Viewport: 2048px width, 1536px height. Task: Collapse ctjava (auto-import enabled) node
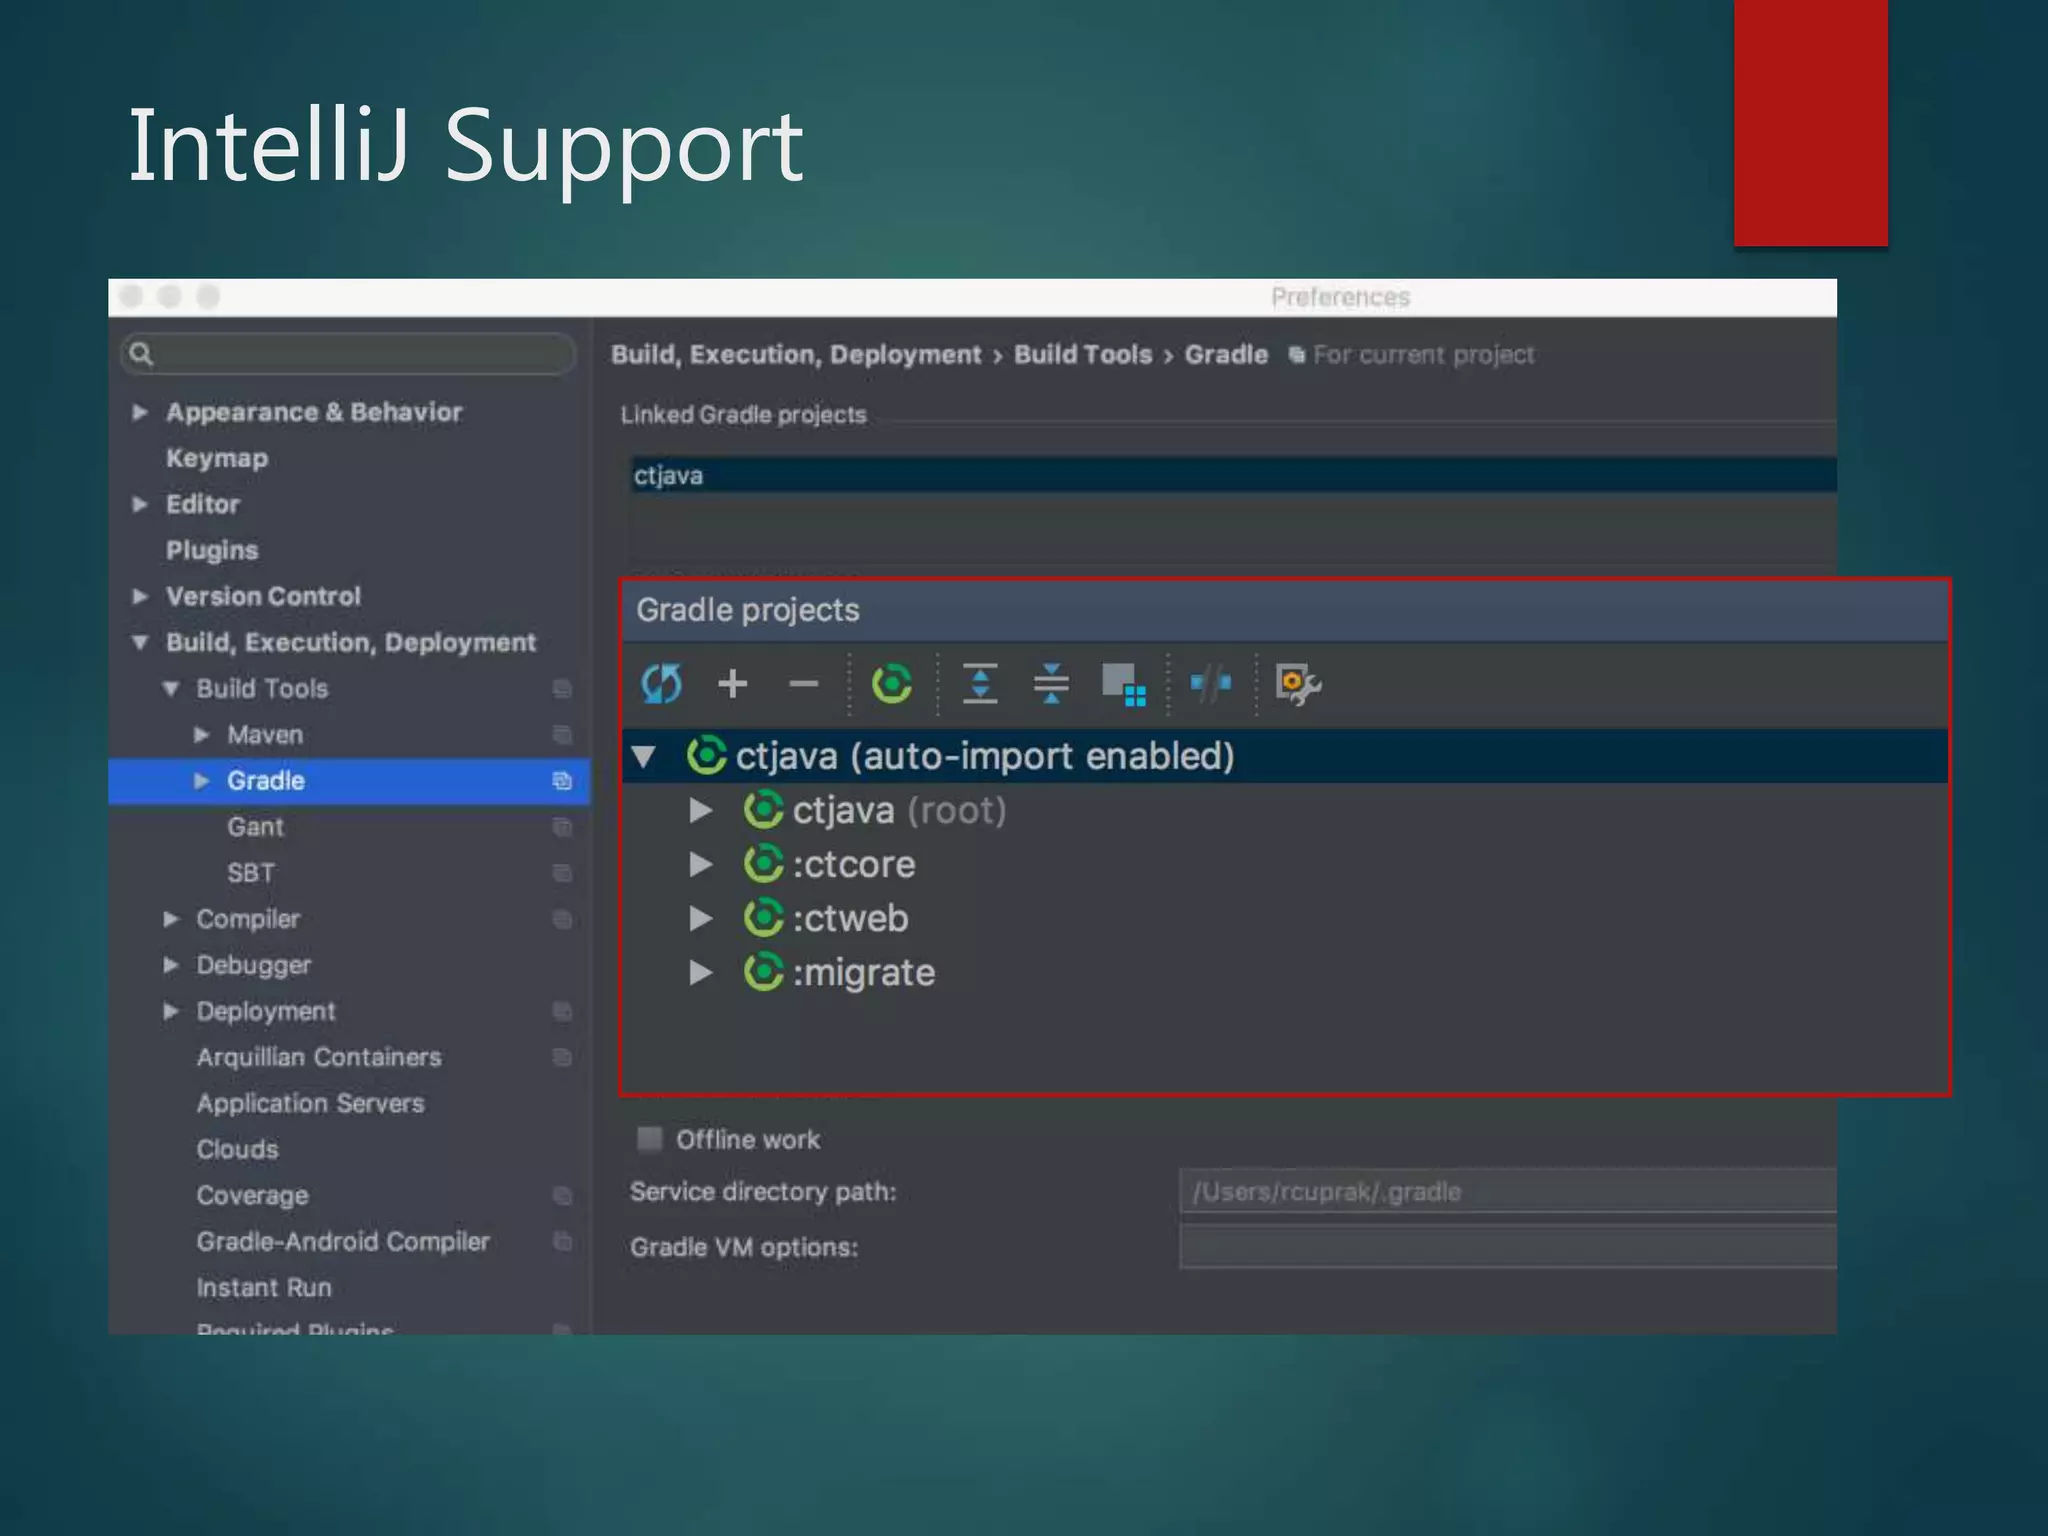click(x=643, y=756)
